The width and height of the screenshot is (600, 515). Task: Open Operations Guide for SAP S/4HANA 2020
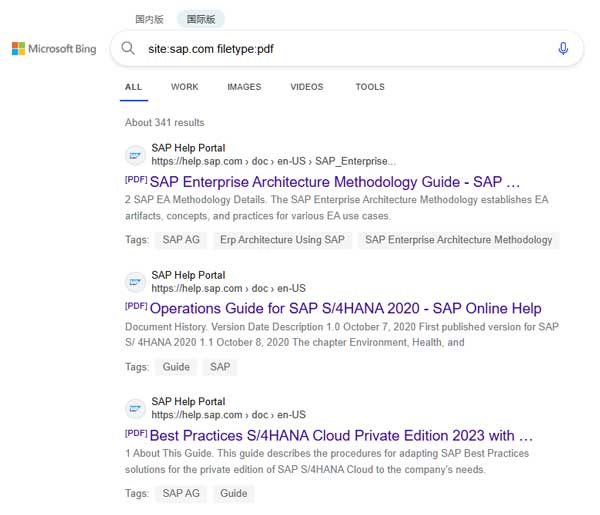click(x=345, y=308)
